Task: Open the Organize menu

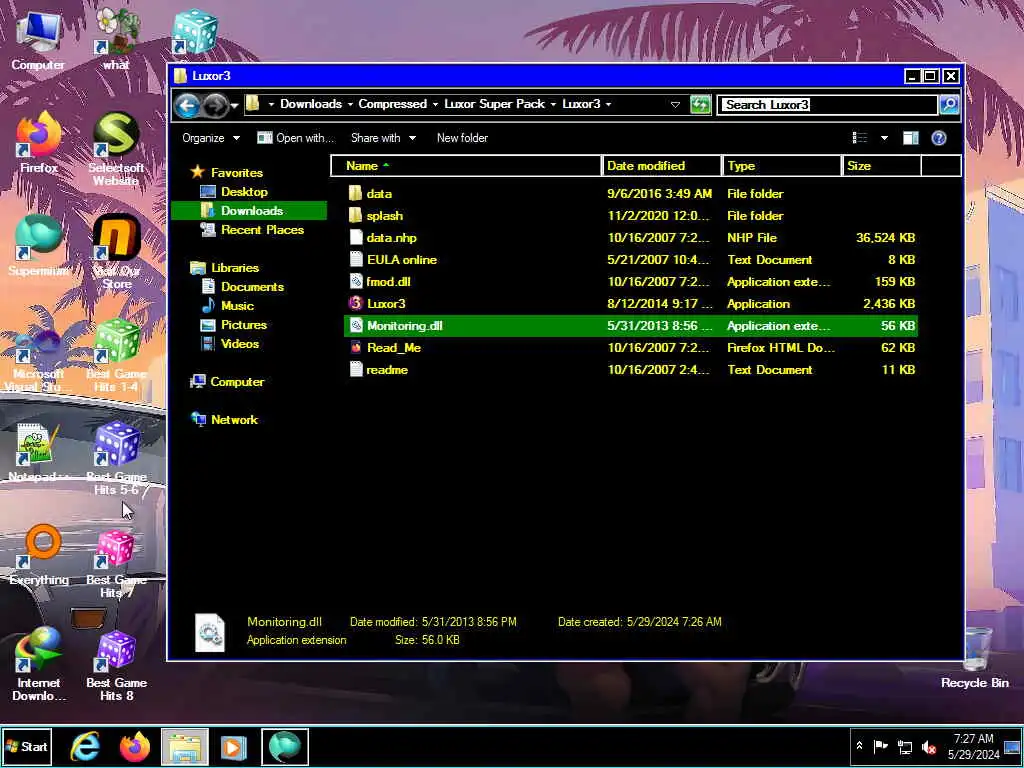Action: (211, 138)
